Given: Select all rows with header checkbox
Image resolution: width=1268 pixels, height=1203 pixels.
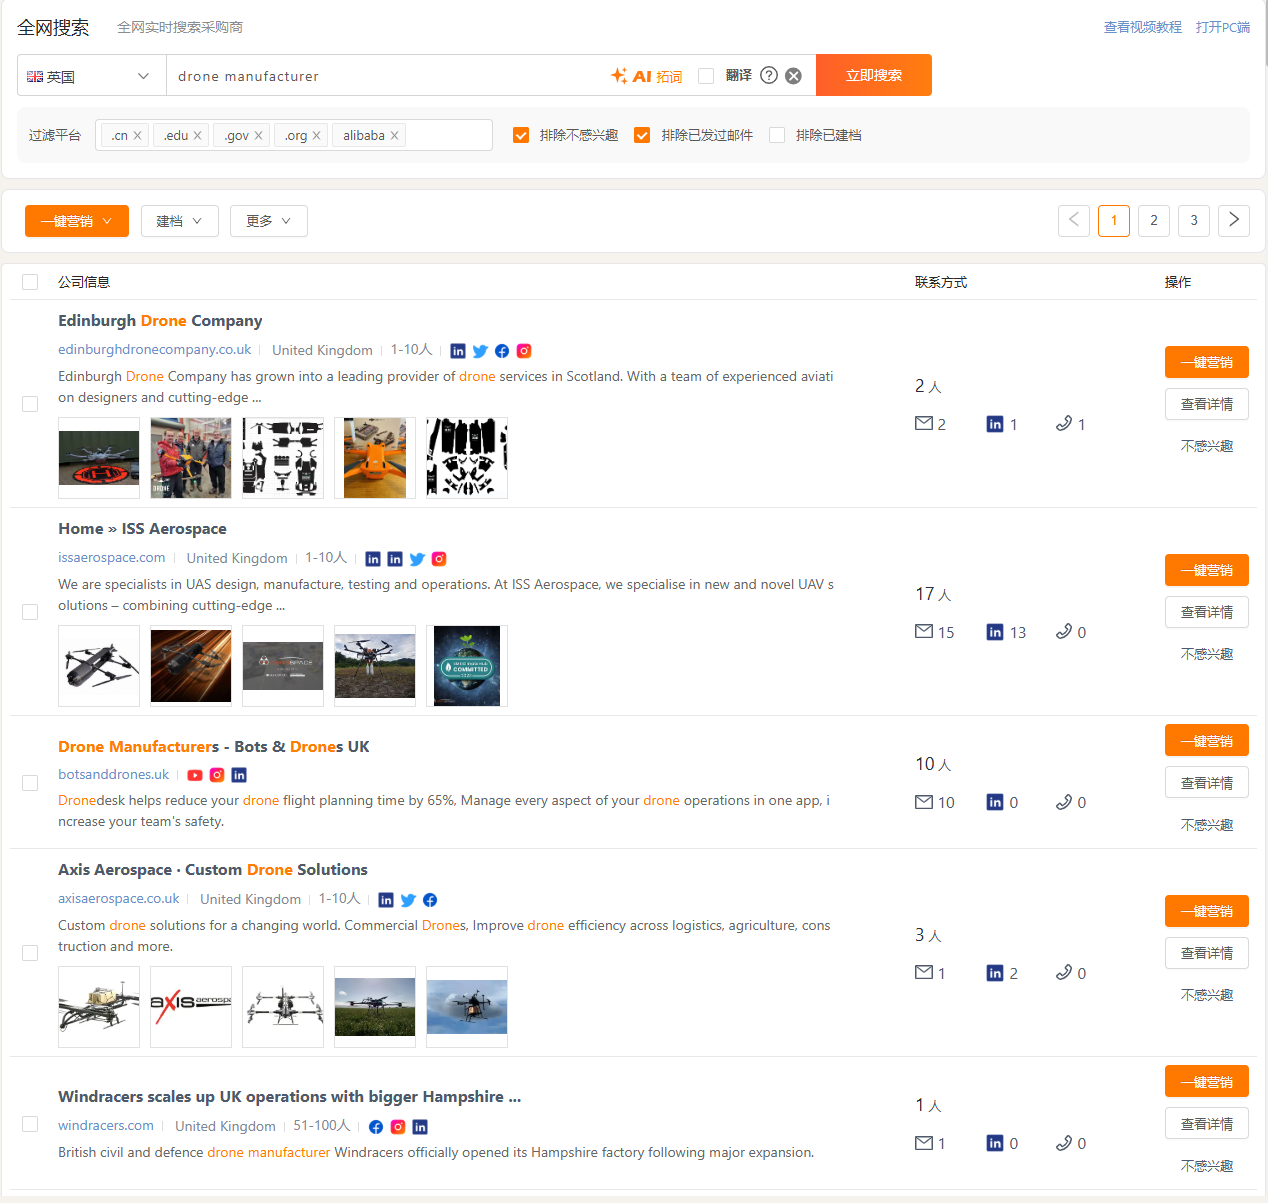Looking at the screenshot, I should point(30,282).
